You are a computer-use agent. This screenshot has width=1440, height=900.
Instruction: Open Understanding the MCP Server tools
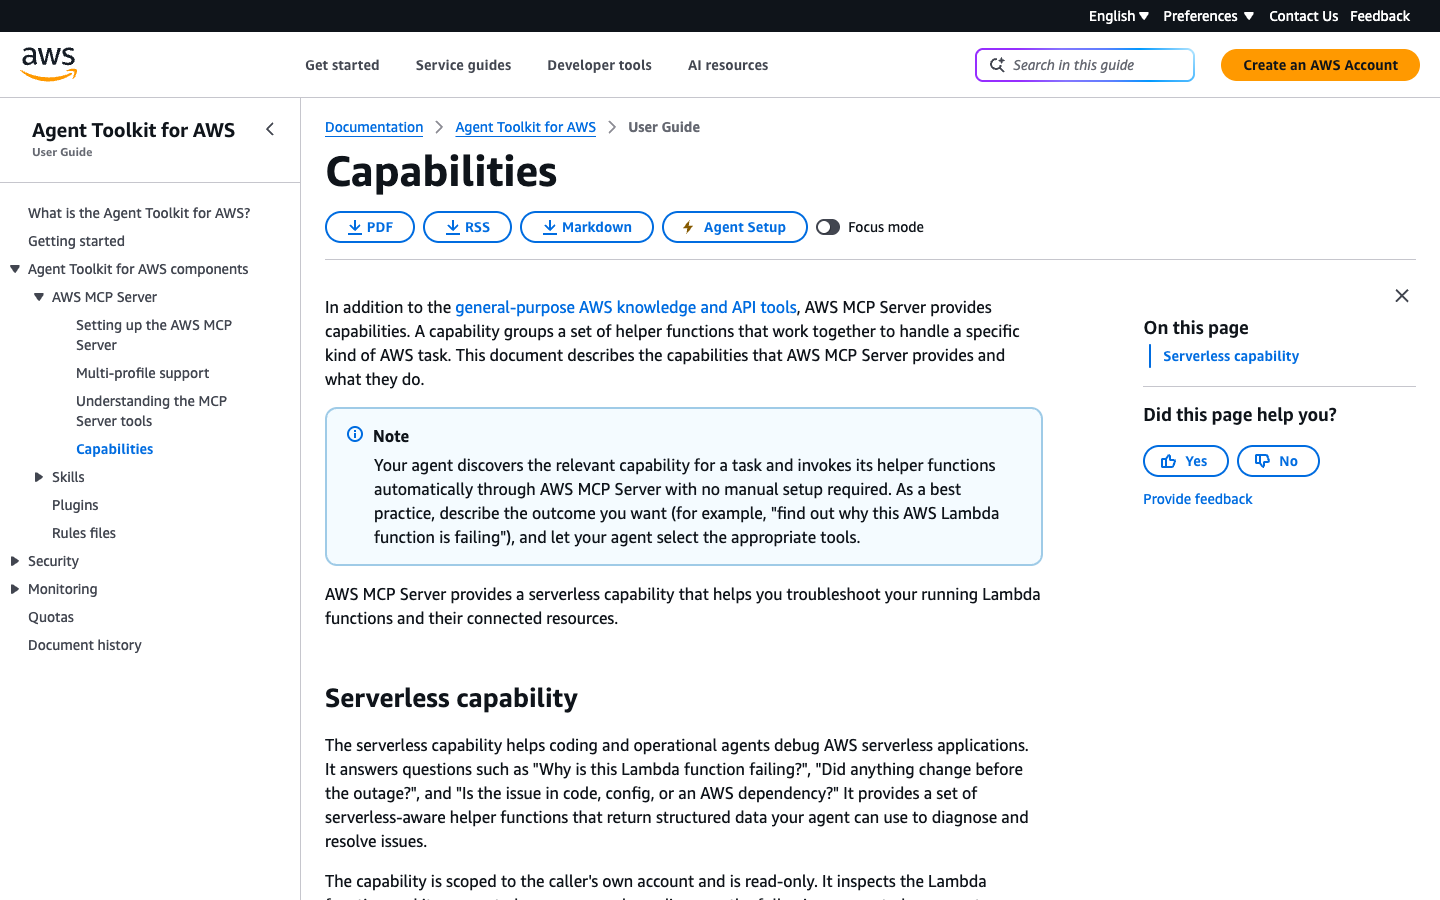click(151, 411)
